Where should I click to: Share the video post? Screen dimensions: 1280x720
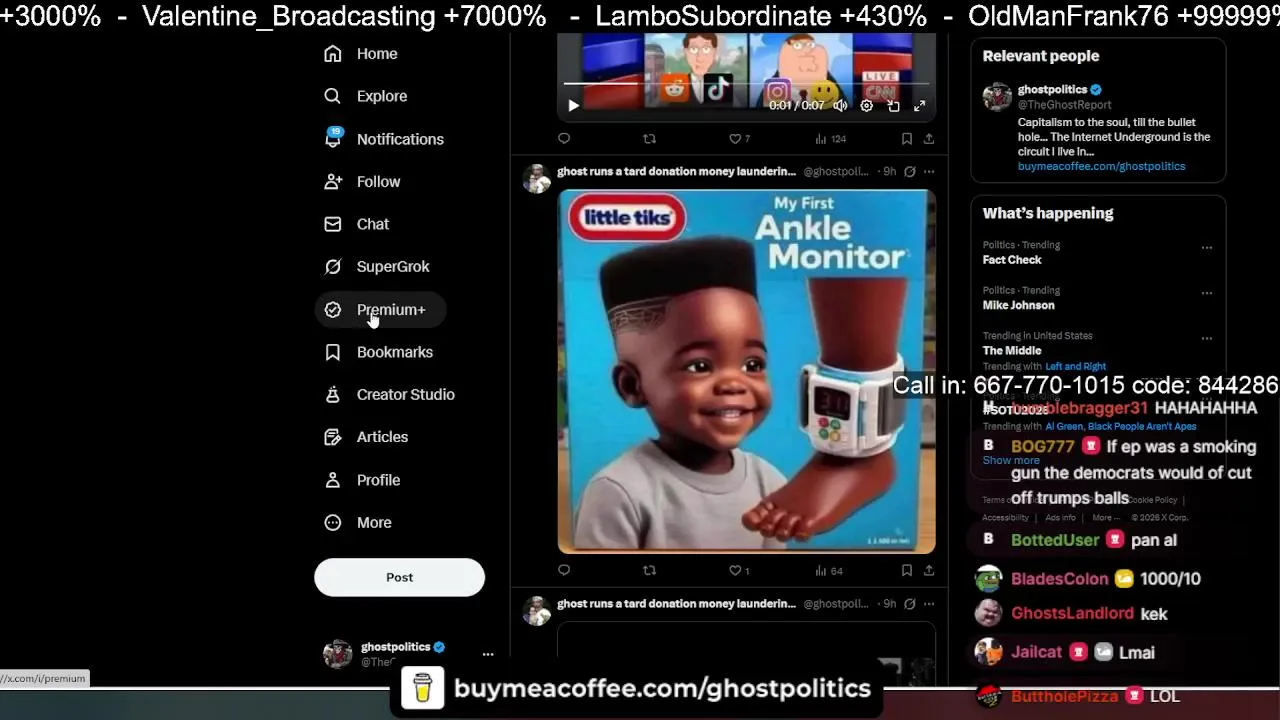click(x=929, y=138)
